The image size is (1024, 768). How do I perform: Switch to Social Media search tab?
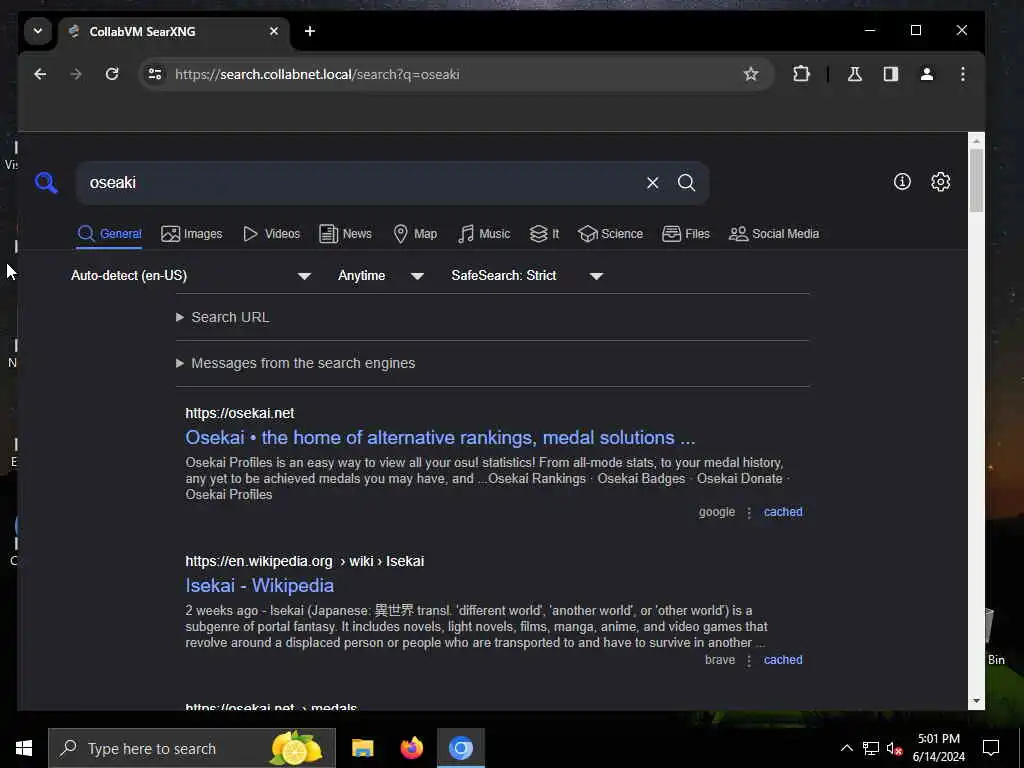pyautogui.click(x=774, y=234)
